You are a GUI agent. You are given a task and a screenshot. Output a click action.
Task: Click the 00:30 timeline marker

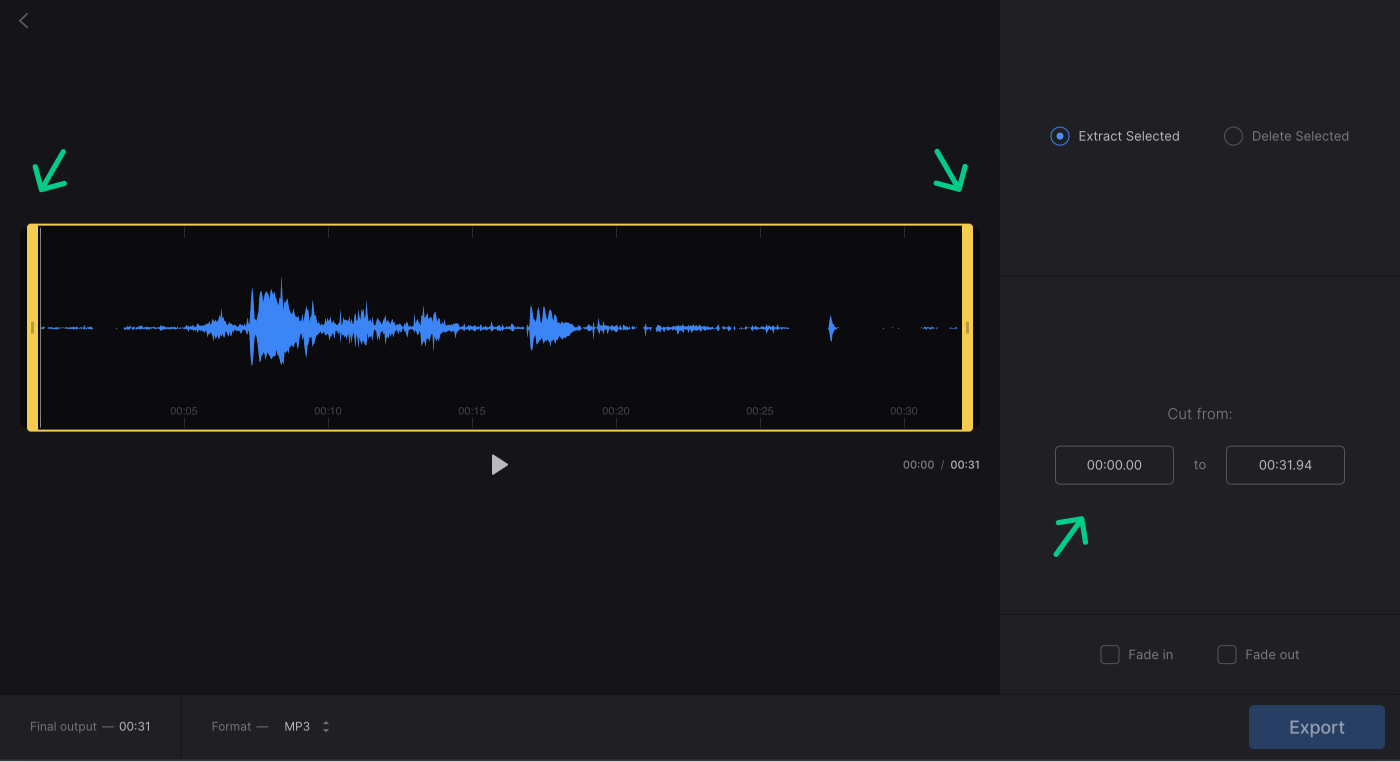[x=904, y=411]
